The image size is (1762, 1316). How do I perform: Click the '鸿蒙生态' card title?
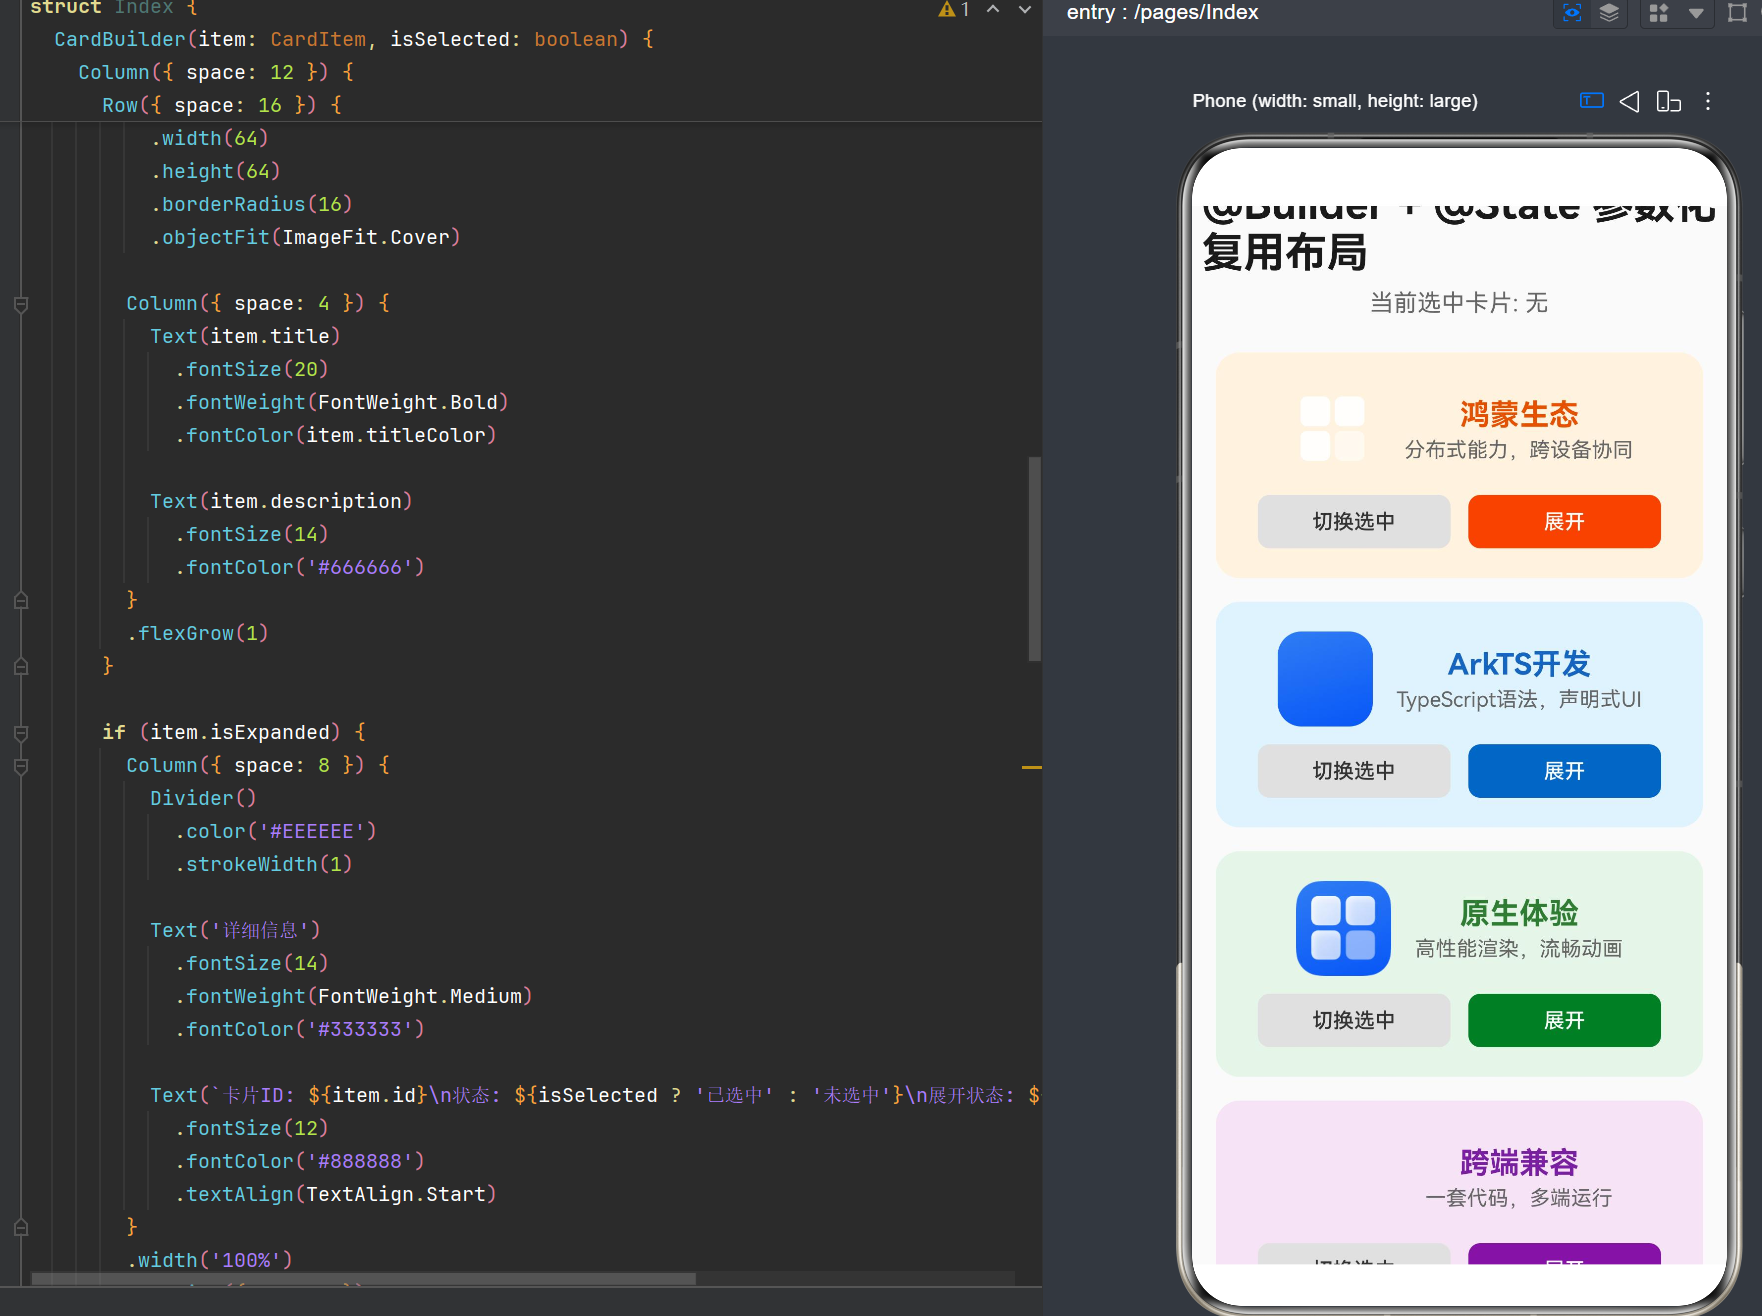(x=1518, y=414)
